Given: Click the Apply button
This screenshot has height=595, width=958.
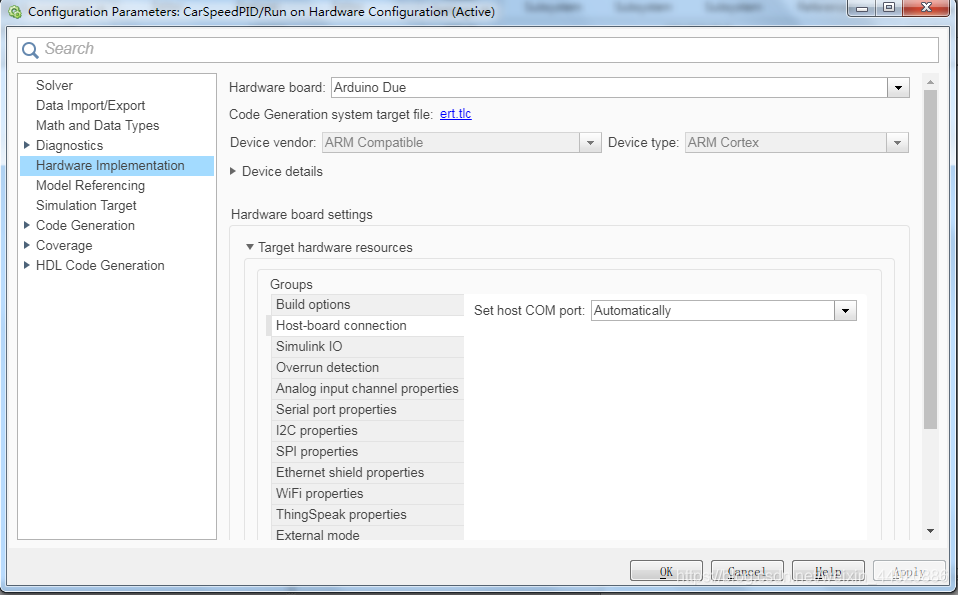Looking at the screenshot, I should coord(909,572).
